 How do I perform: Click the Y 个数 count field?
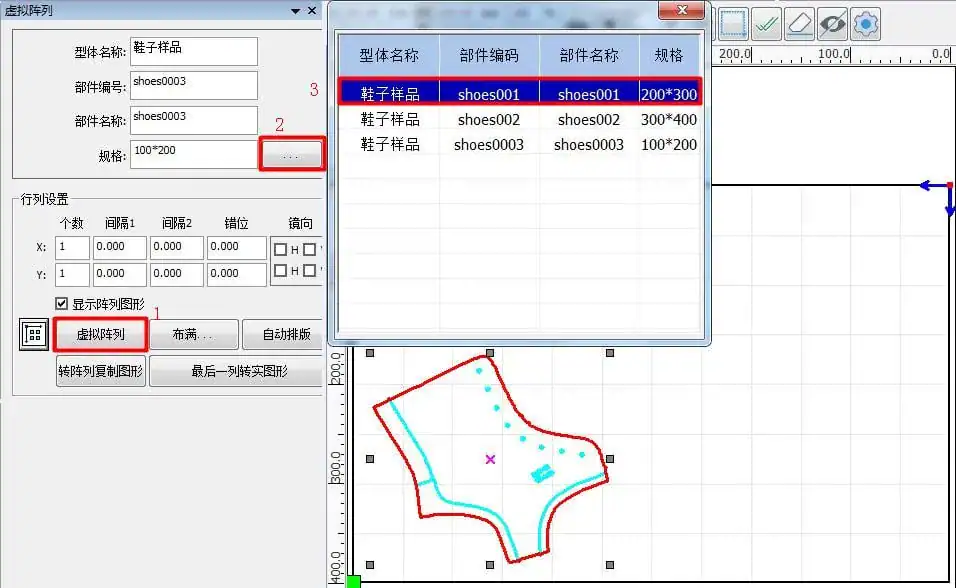pos(73,274)
